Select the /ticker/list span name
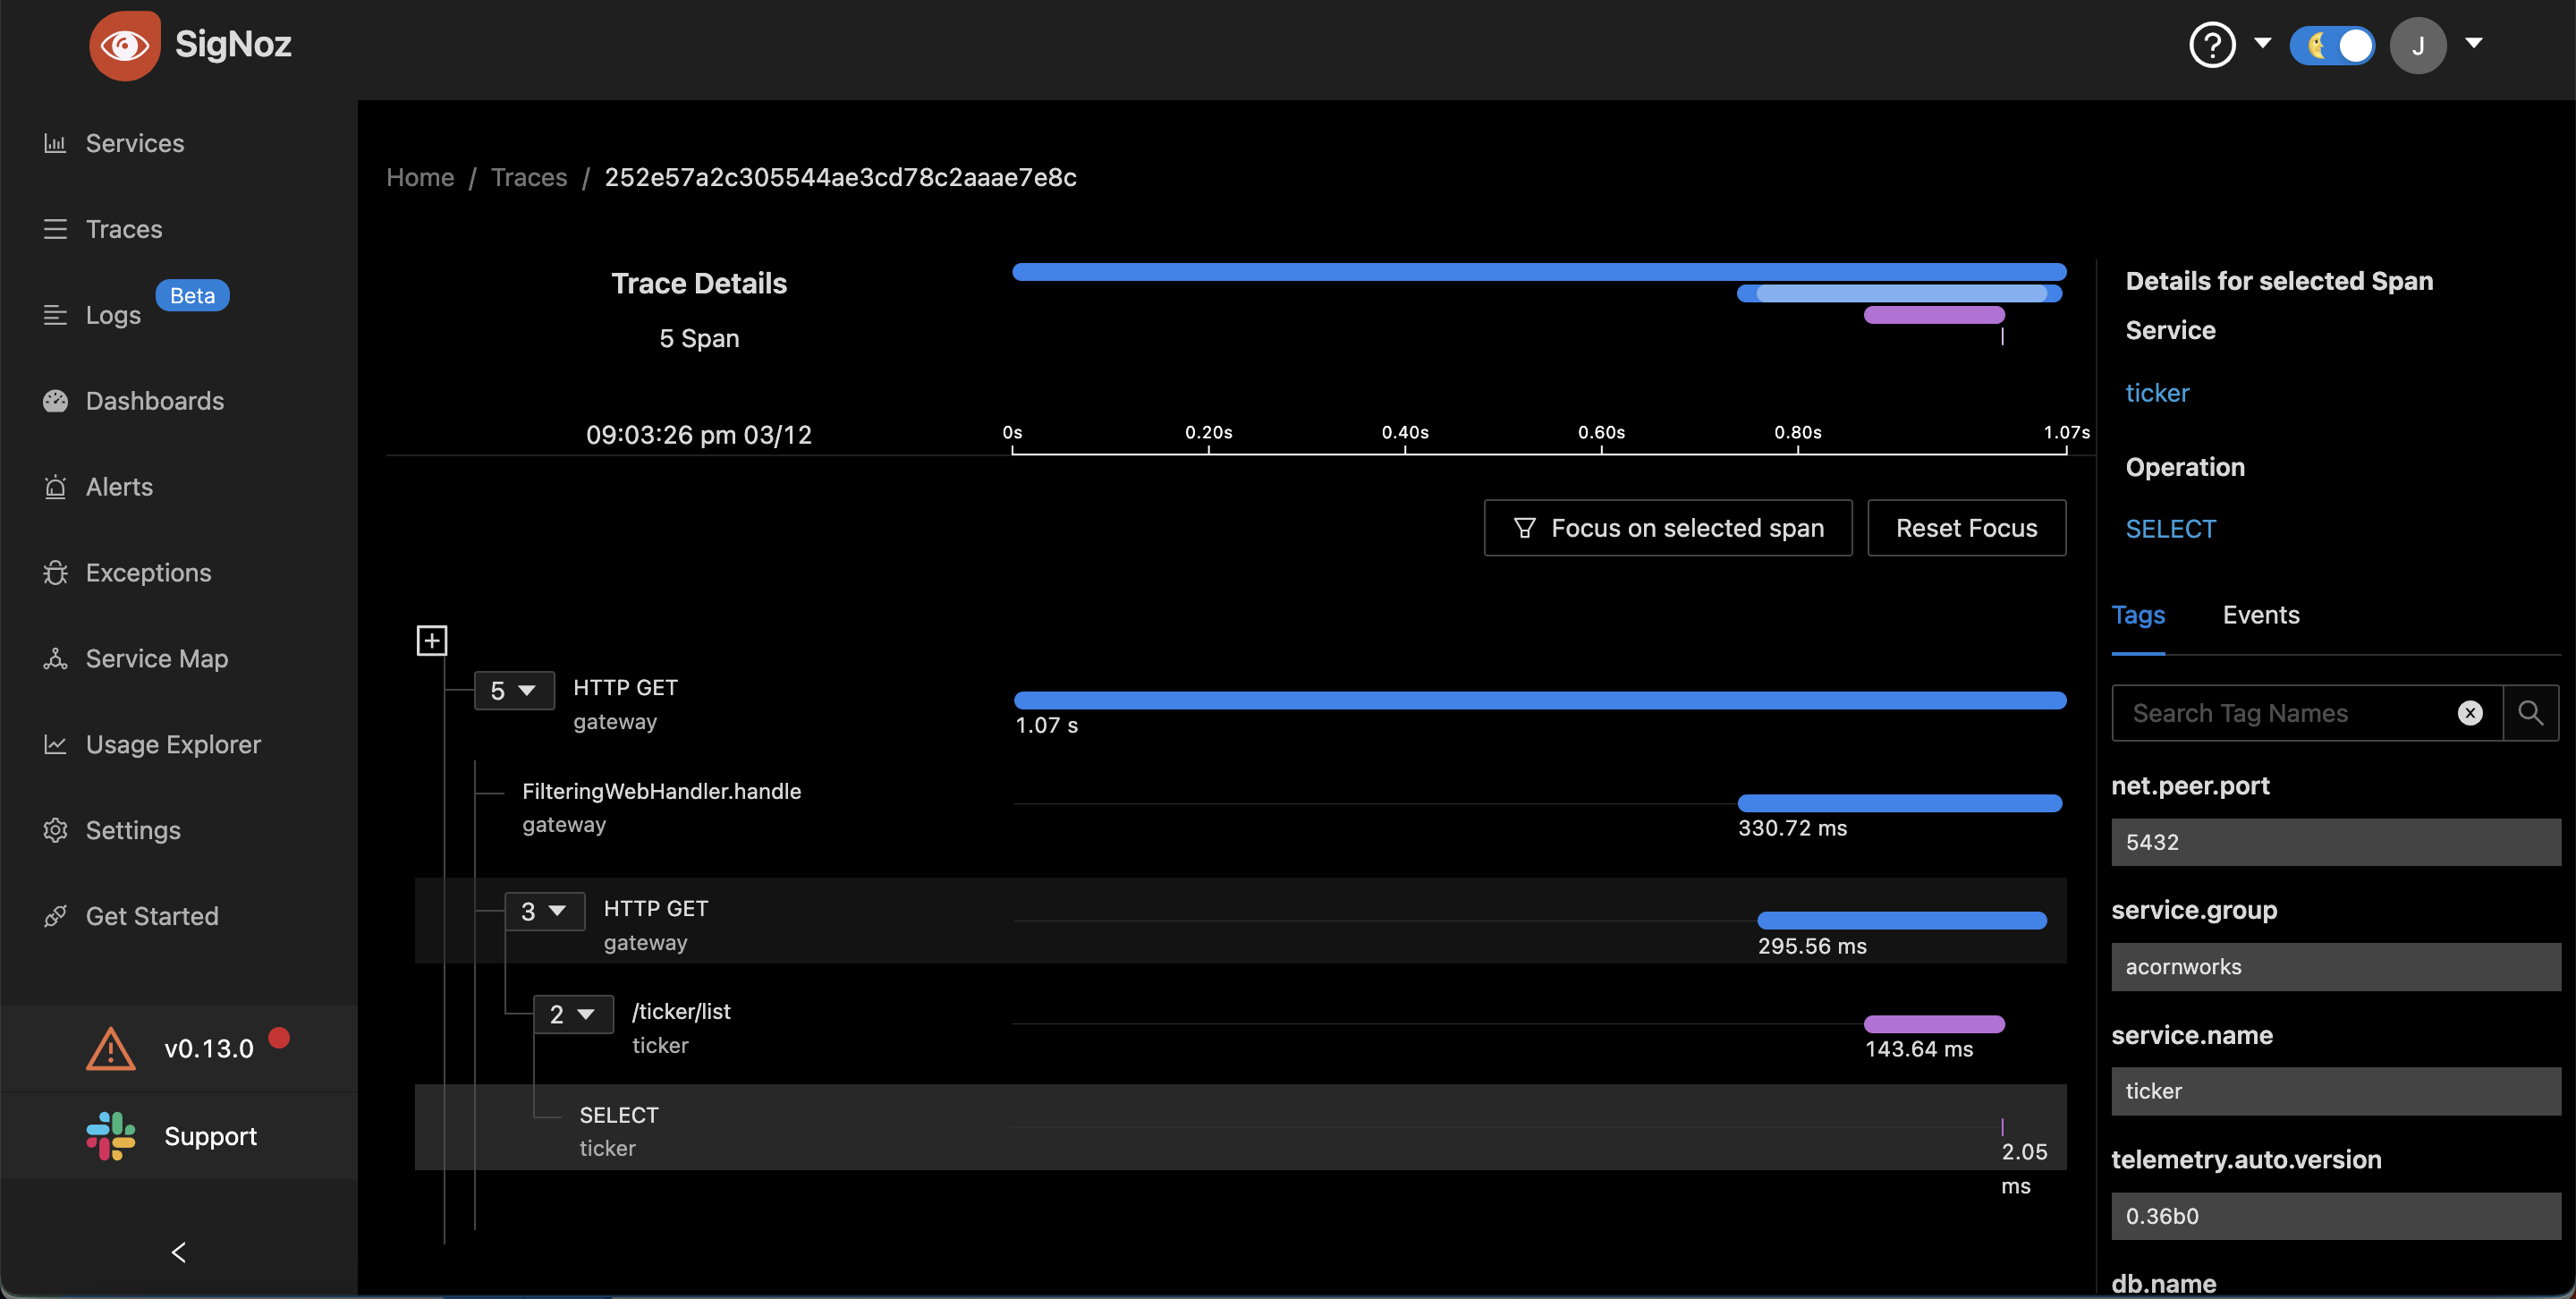 pos(681,1012)
